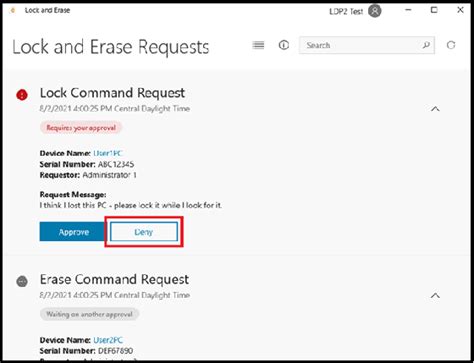Click the 'Requires your approval' status badge
Screen dimensions: 474x363
click(x=81, y=128)
